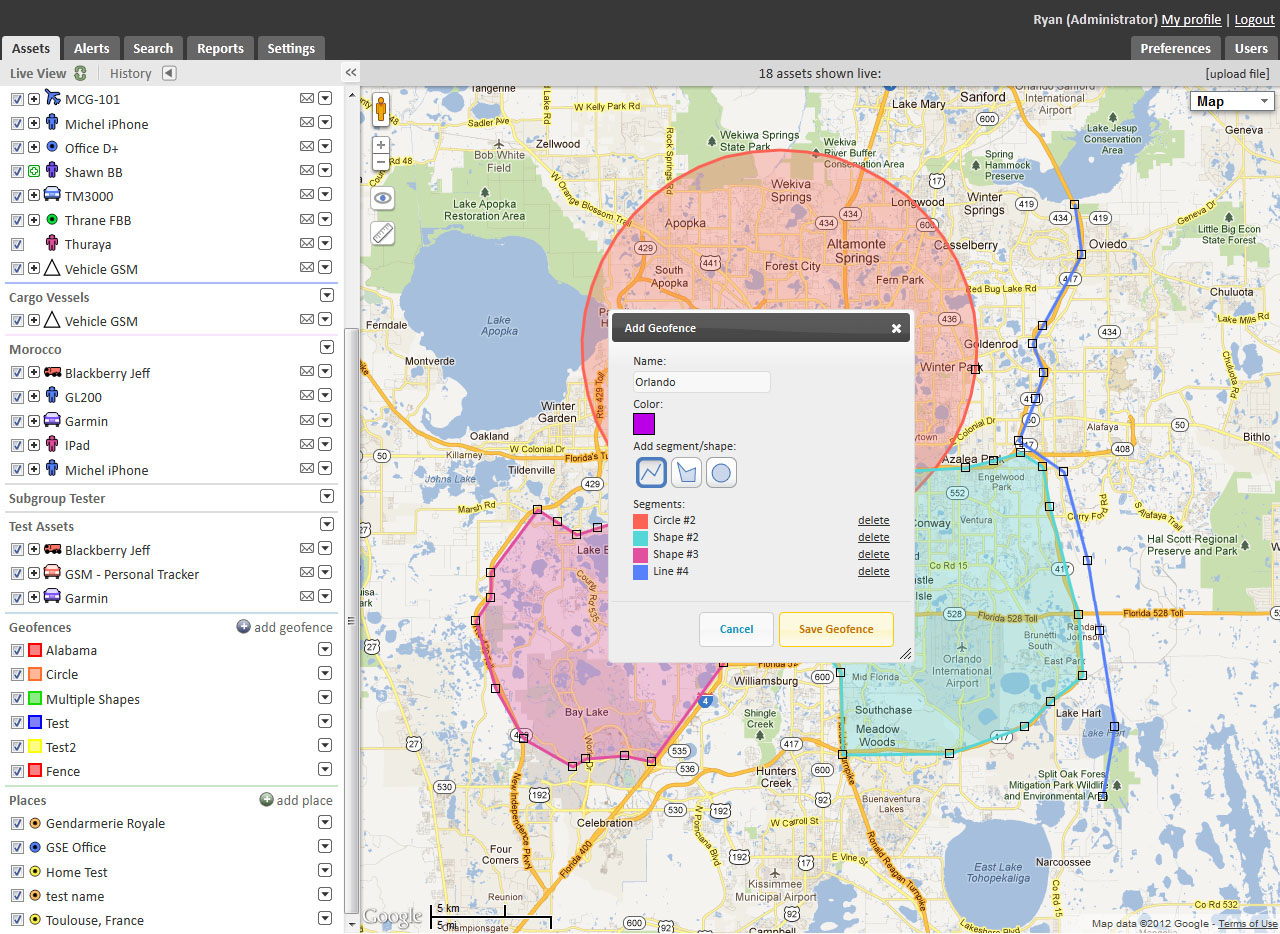Click the Street View pegman on the map

(381, 106)
